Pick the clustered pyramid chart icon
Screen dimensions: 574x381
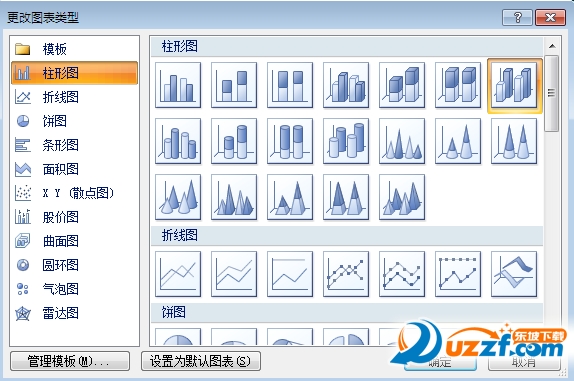pyautogui.click(x=234, y=197)
